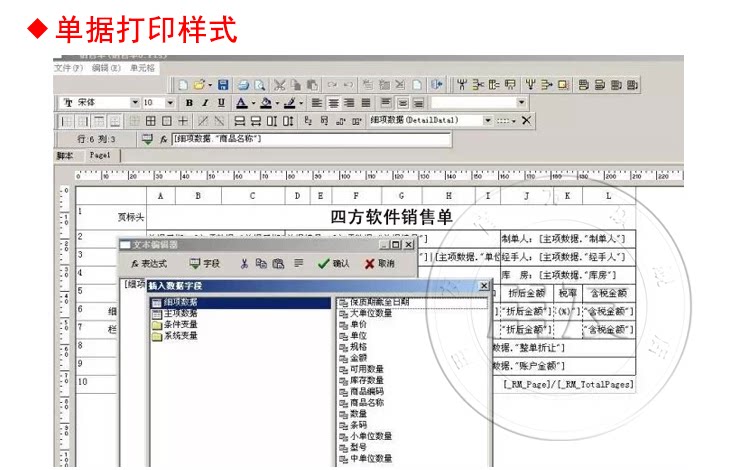Click the green insert field icon by formula bar
The image size is (750, 470).
click(x=147, y=139)
